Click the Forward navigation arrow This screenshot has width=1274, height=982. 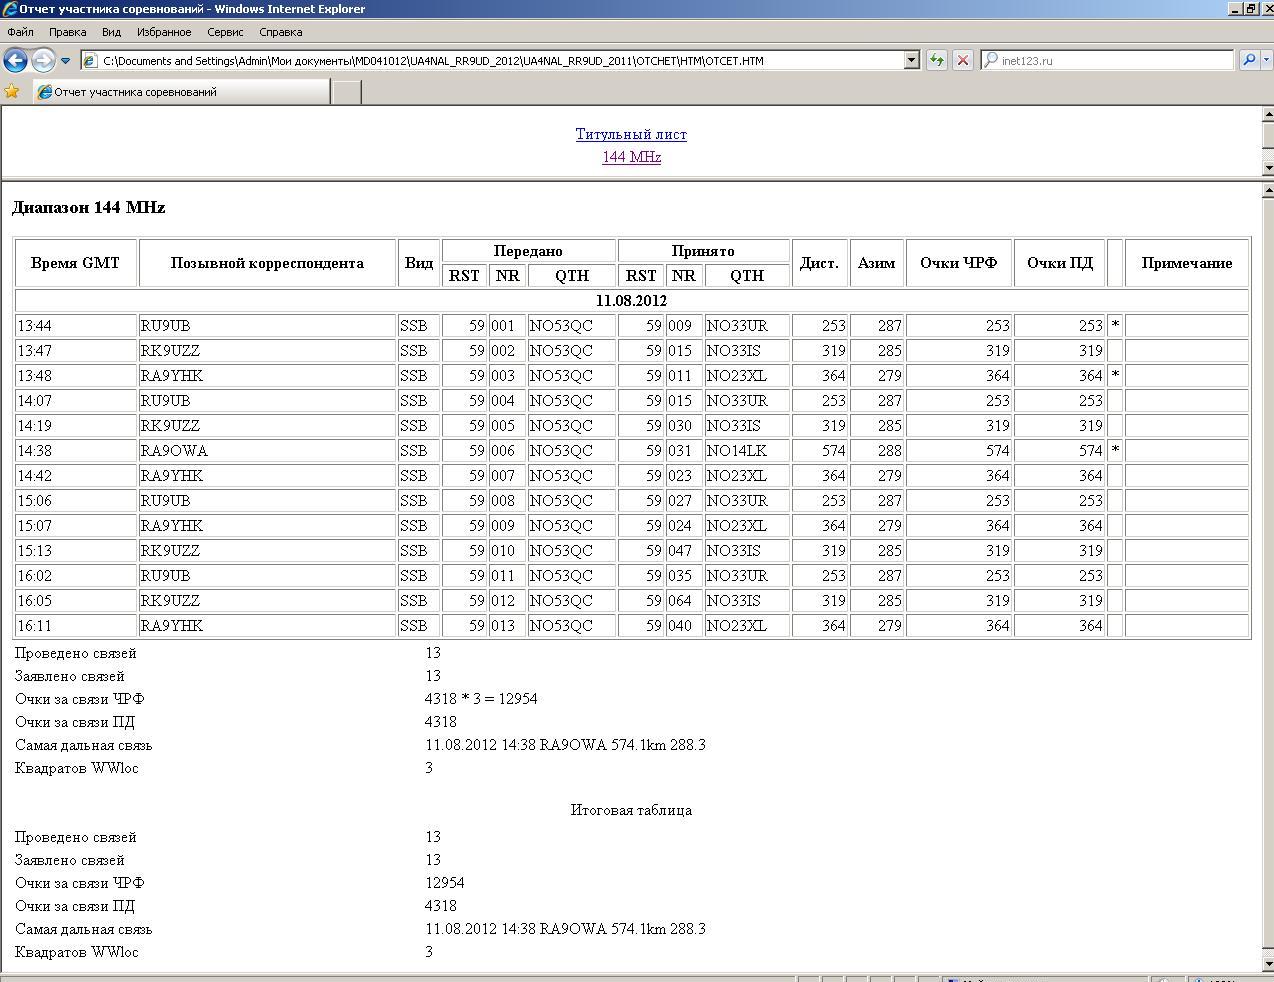tap(42, 60)
